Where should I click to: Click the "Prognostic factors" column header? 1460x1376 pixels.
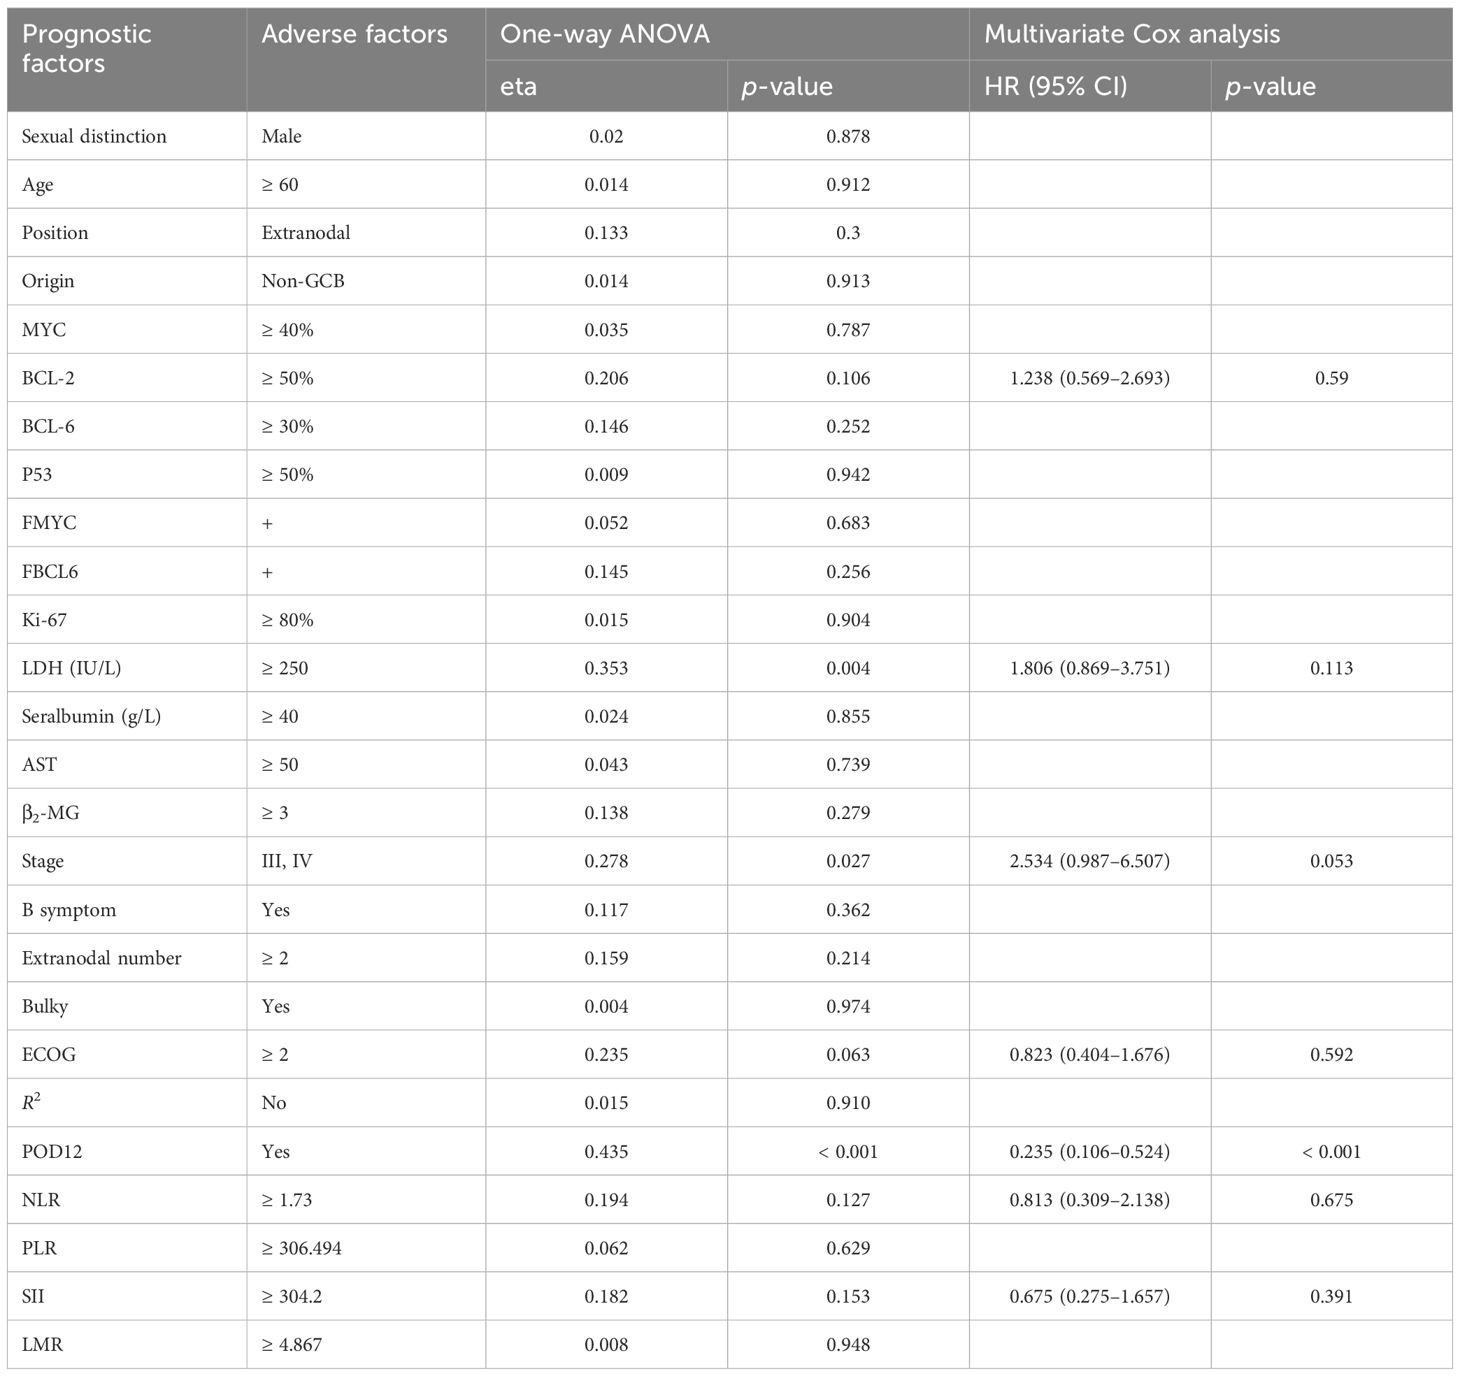[x=87, y=48]
